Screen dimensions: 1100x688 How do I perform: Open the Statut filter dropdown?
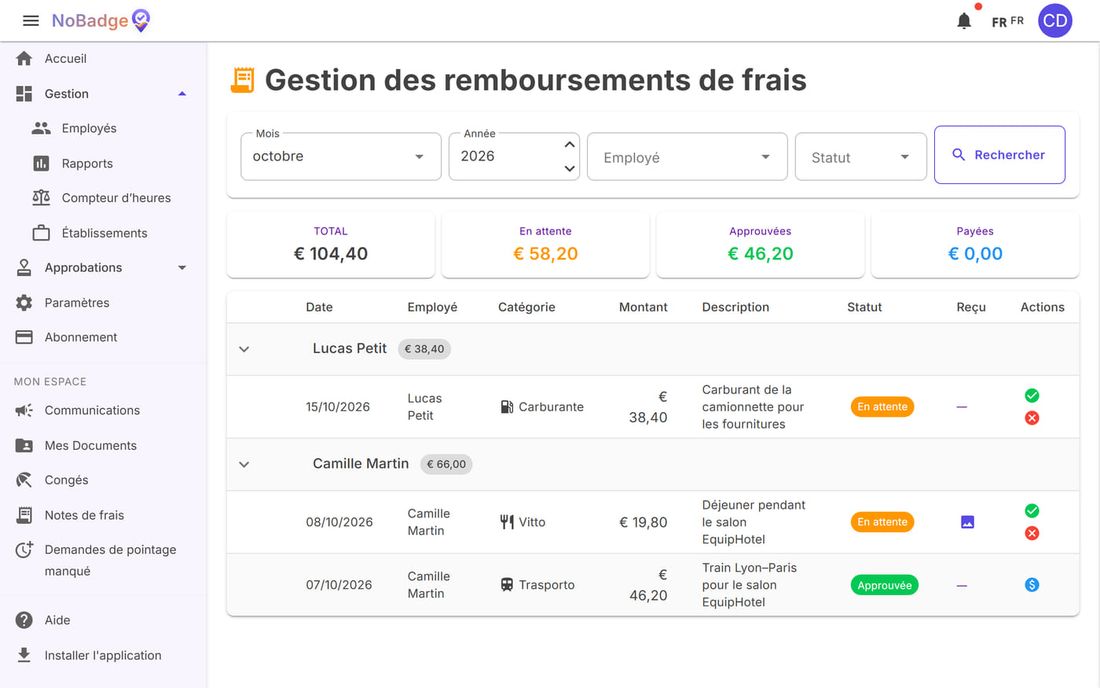point(861,157)
